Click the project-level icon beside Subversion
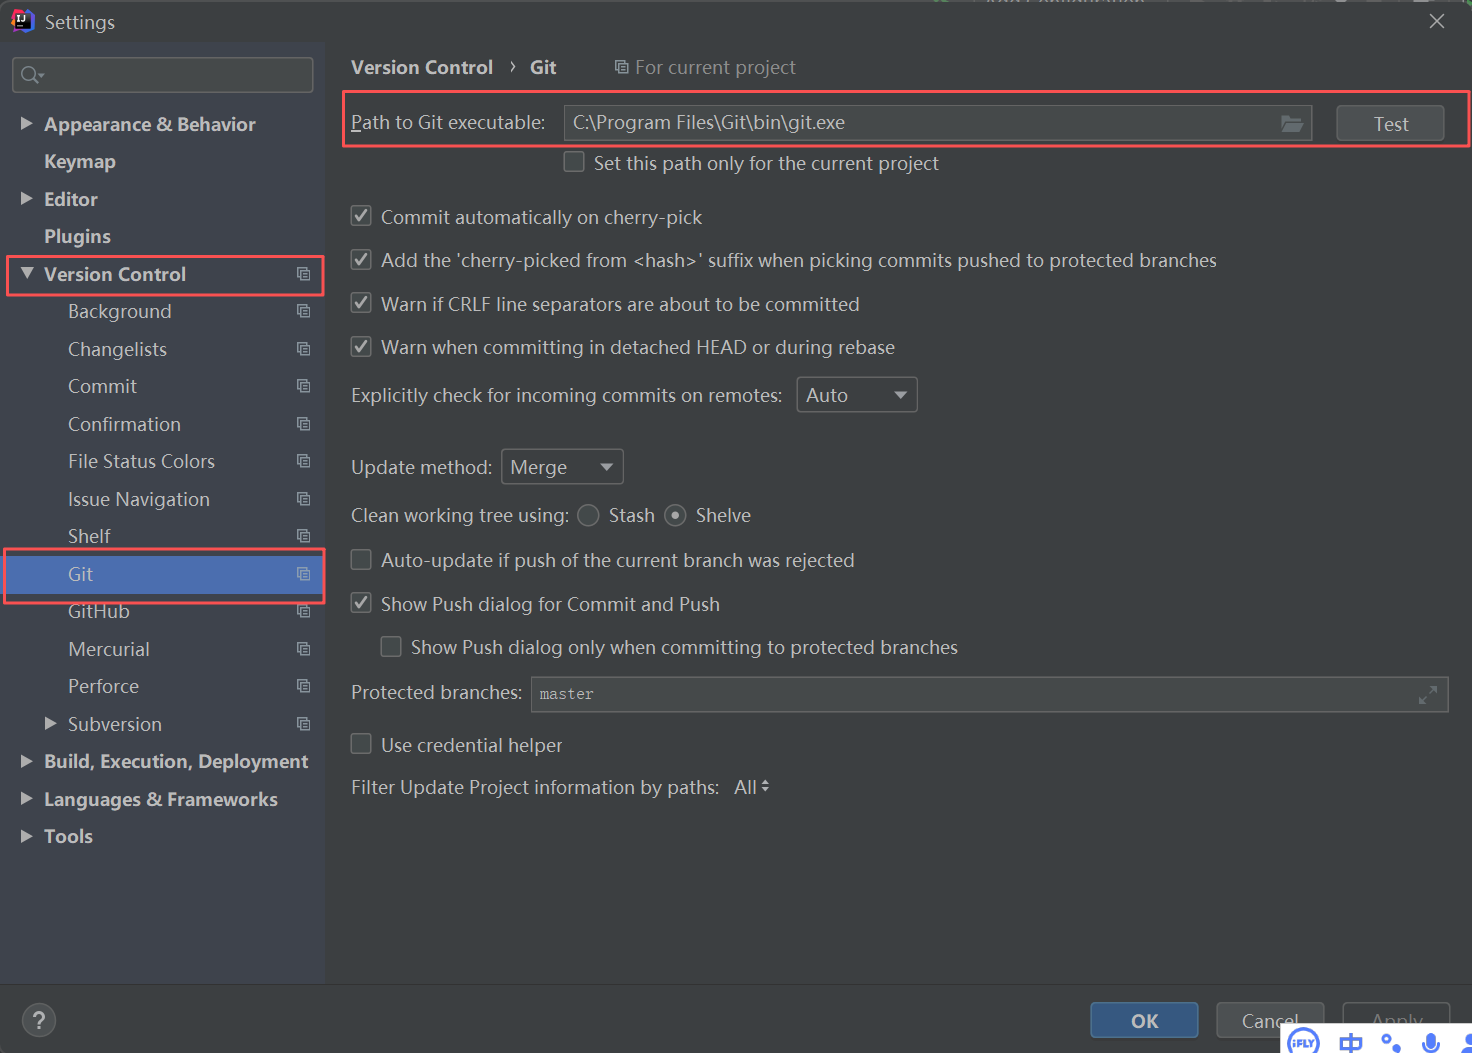The height and width of the screenshot is (1053, 1472). 304,724
